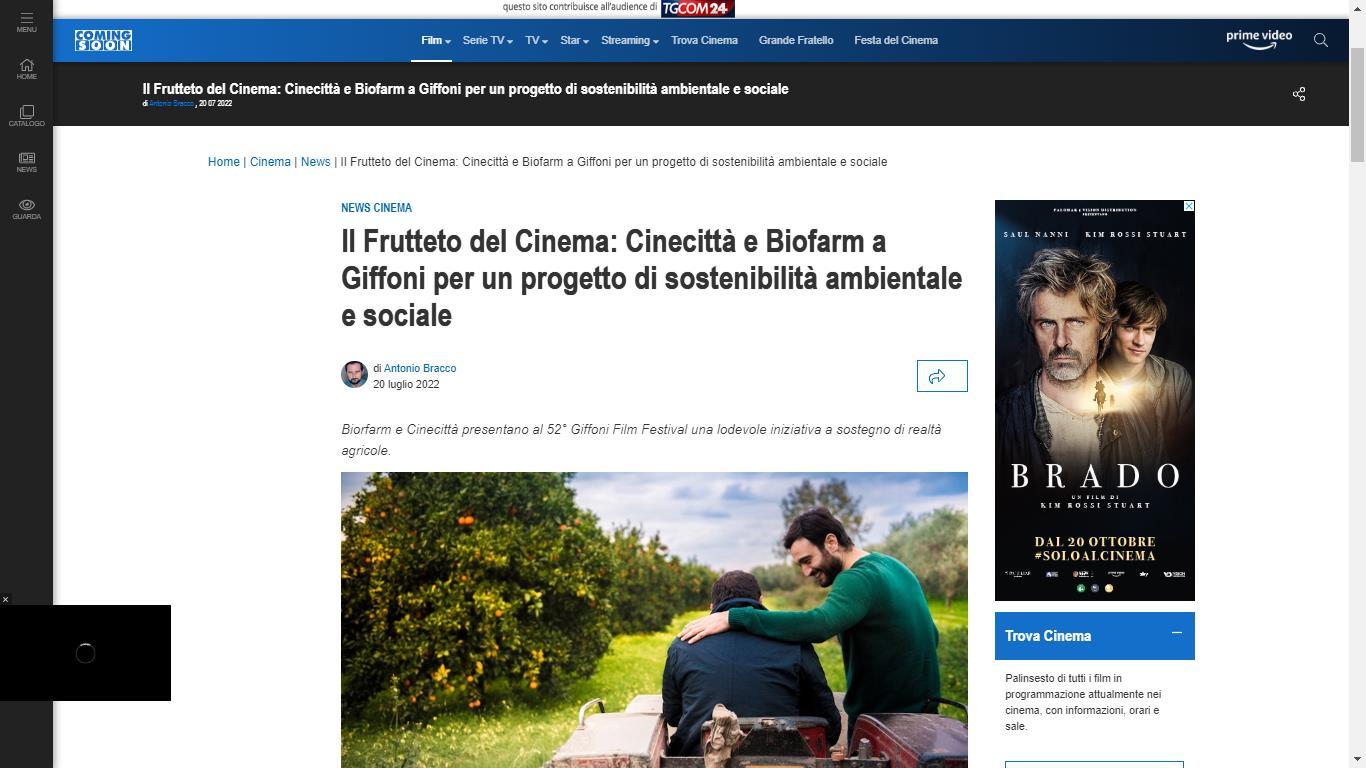Screen dimensions: 1366x768
Task: Click the article share arrow button
Action: click(x=942, y=376)
